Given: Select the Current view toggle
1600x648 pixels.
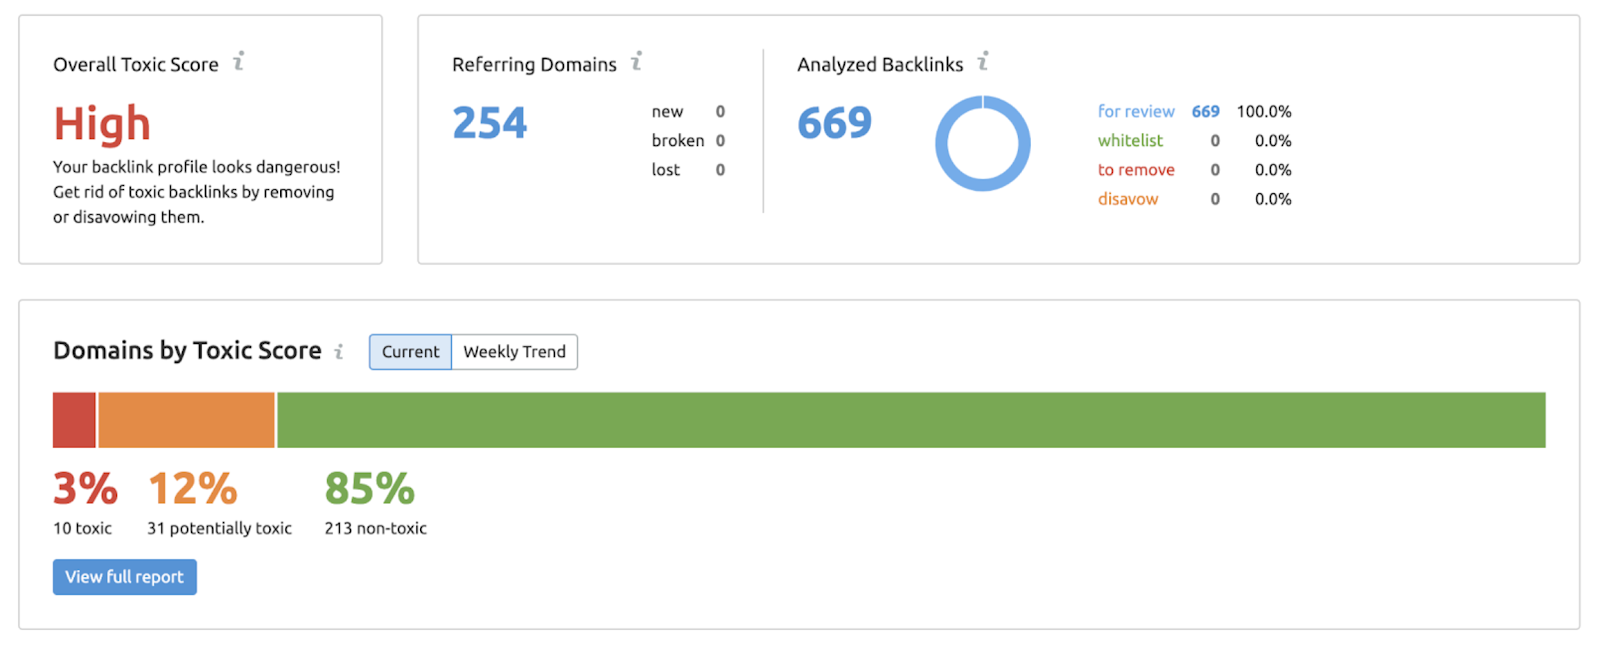Looking at the screenshot, I should [410, 352].
